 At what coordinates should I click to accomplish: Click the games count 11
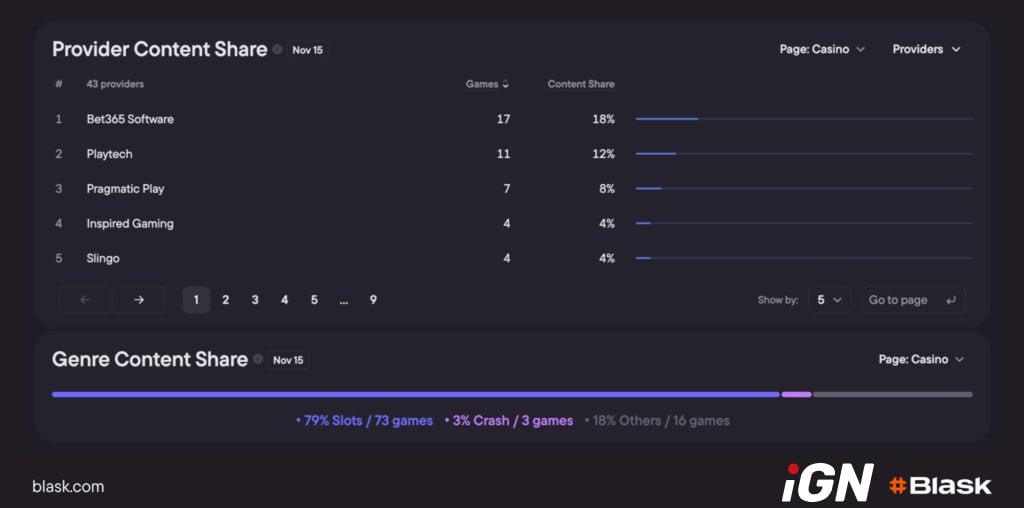[x=504, y=153]
